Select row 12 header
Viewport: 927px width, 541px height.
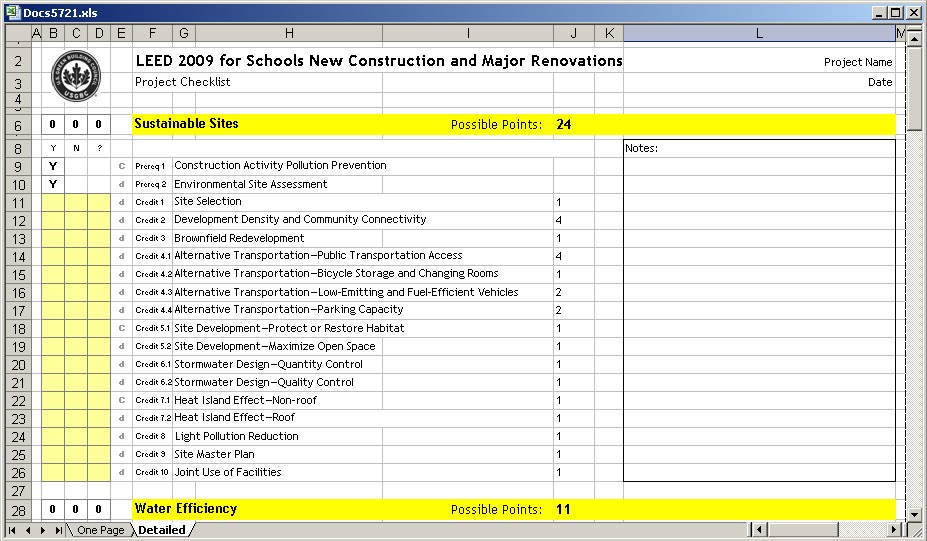(18, 221)
